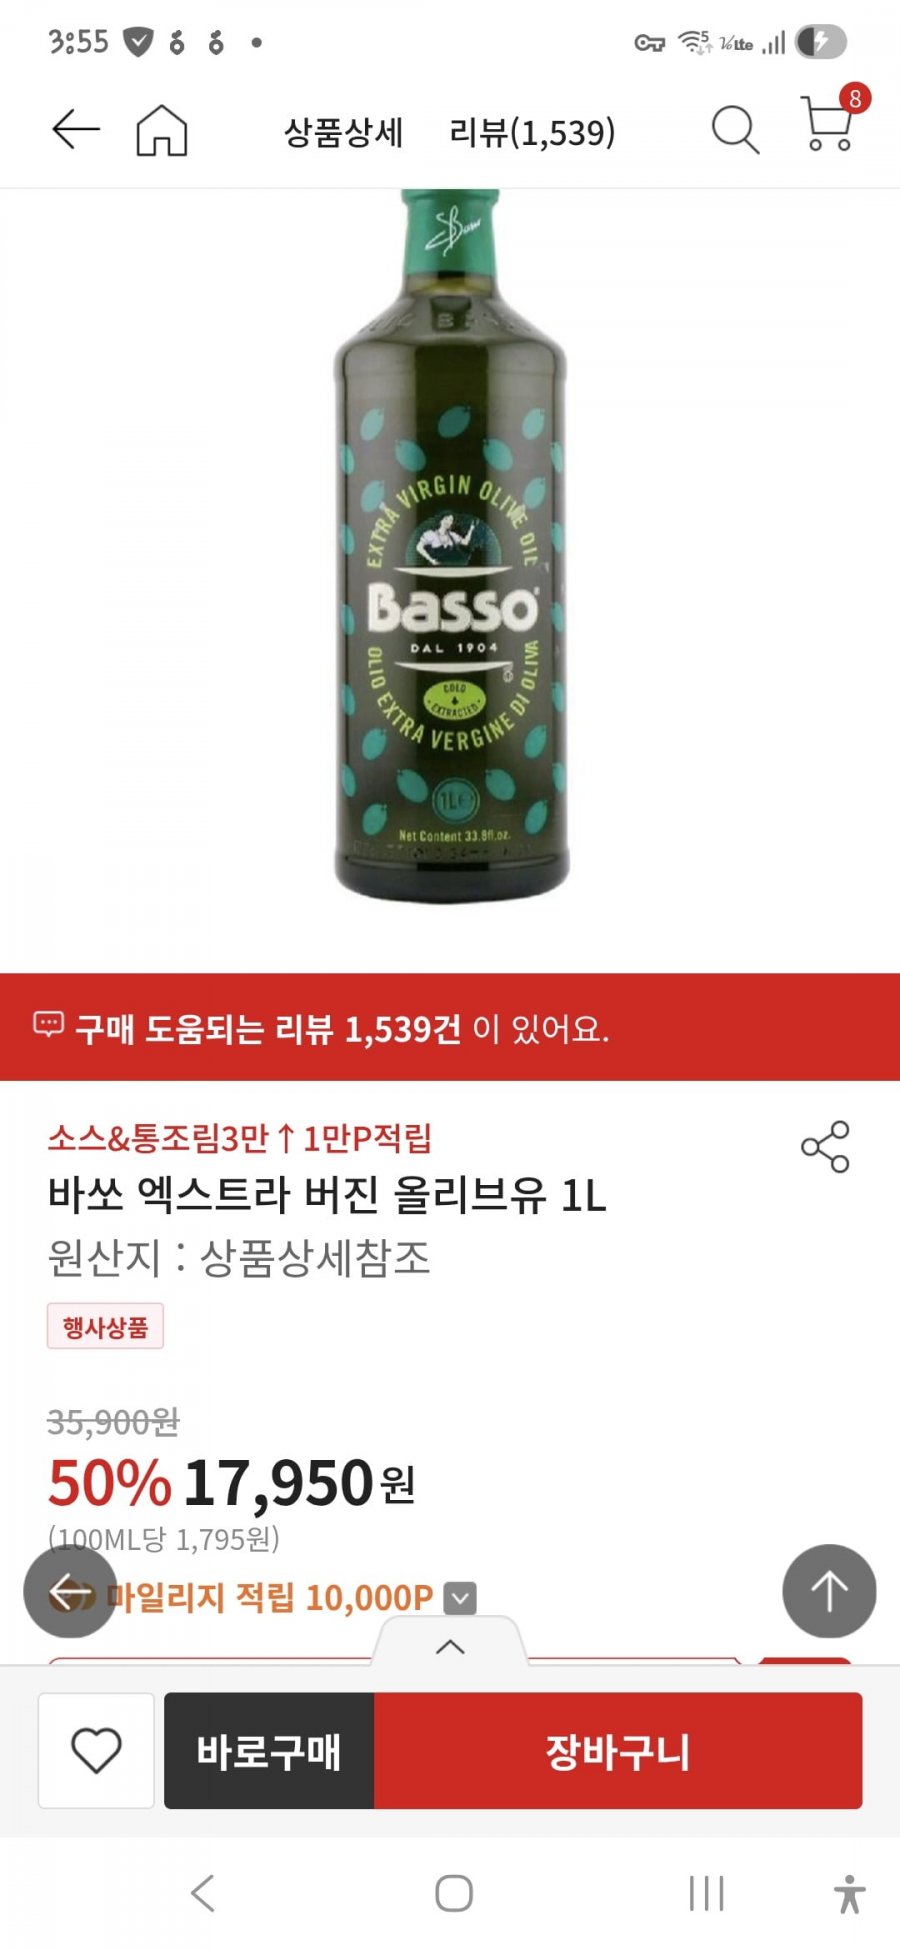
Task: Expand the bottom purchase option panel
Action: click(x=450, y=1645)
